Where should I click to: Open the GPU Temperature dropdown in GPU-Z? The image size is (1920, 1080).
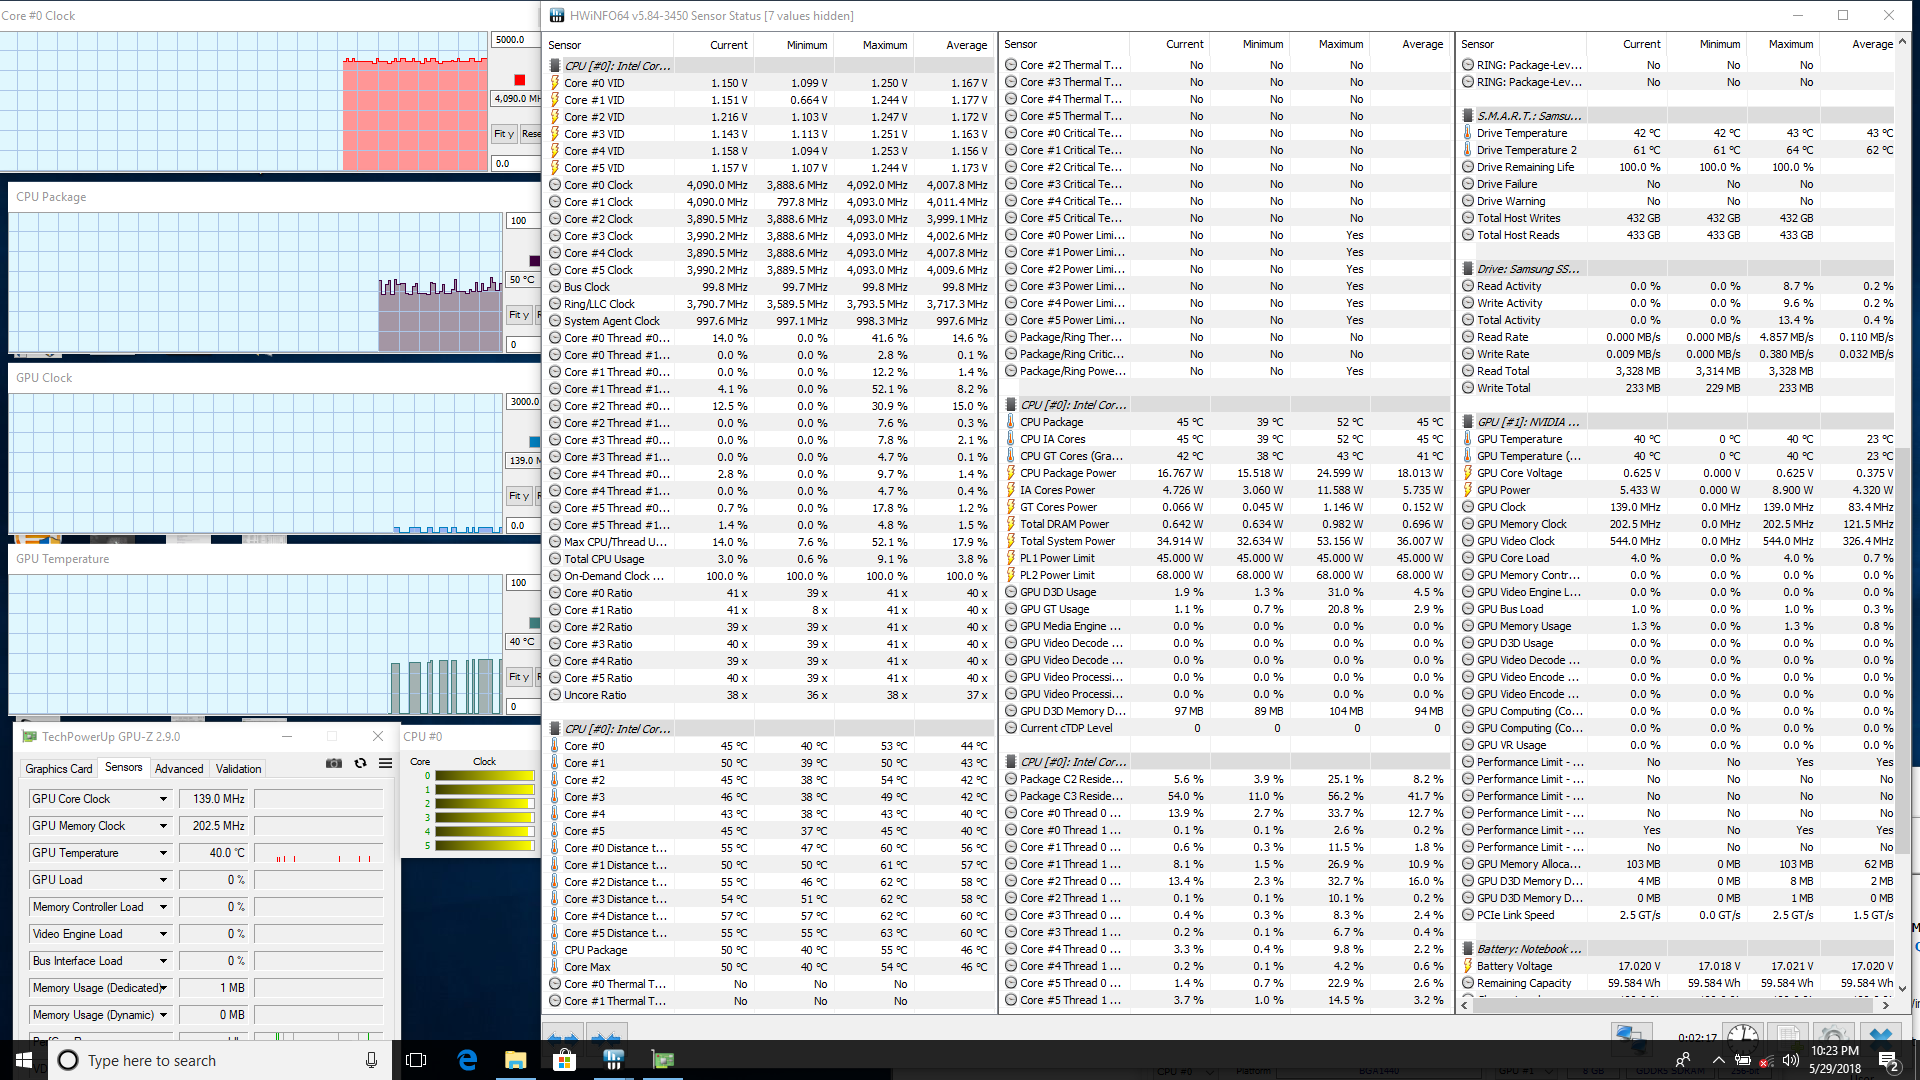click(x=163, y=853)
